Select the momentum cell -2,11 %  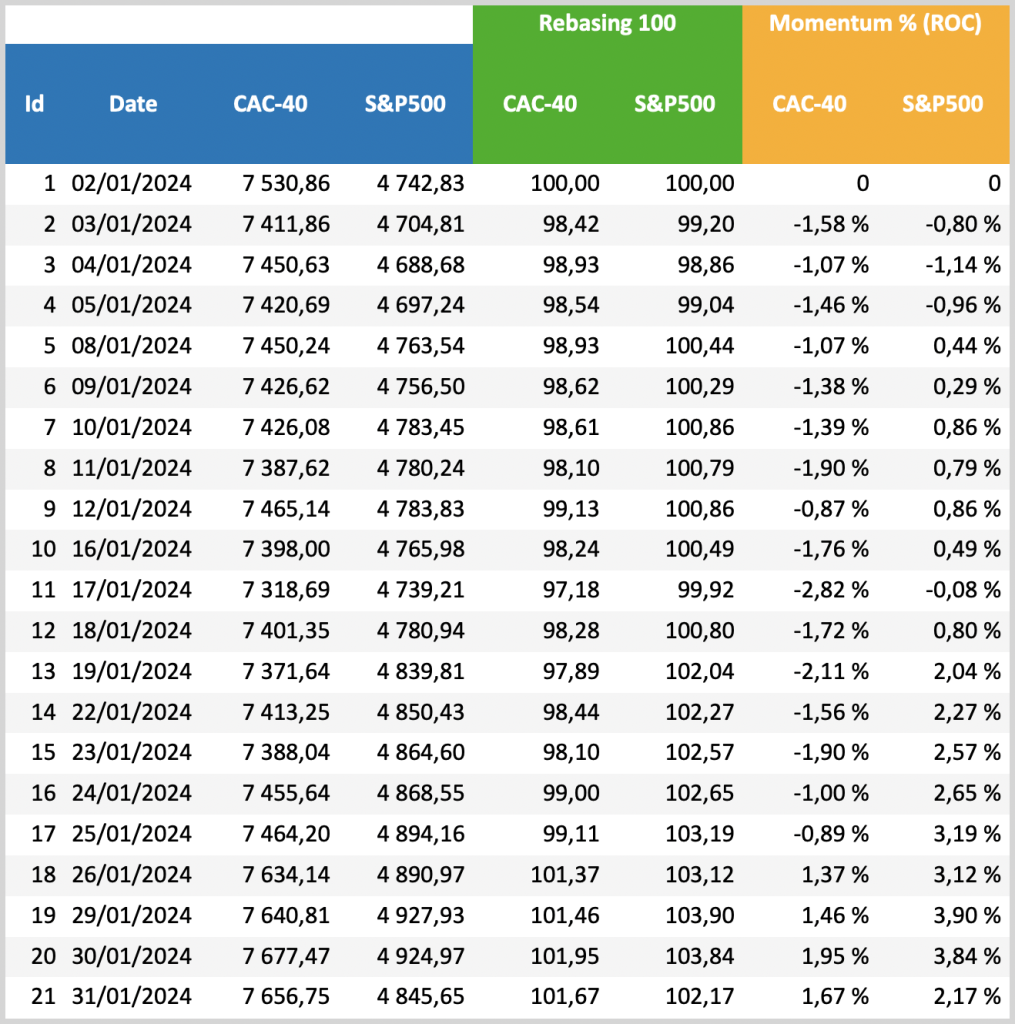click(831, 671)
